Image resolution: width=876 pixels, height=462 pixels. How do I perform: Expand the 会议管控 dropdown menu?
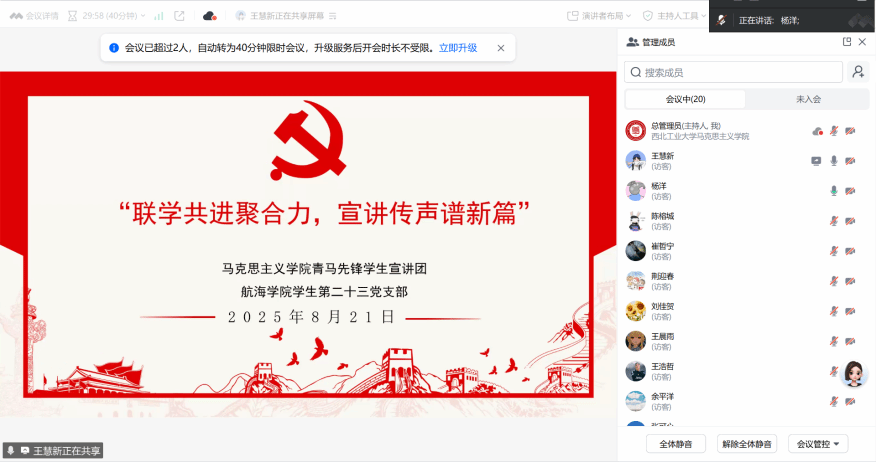tap(818, 444)
